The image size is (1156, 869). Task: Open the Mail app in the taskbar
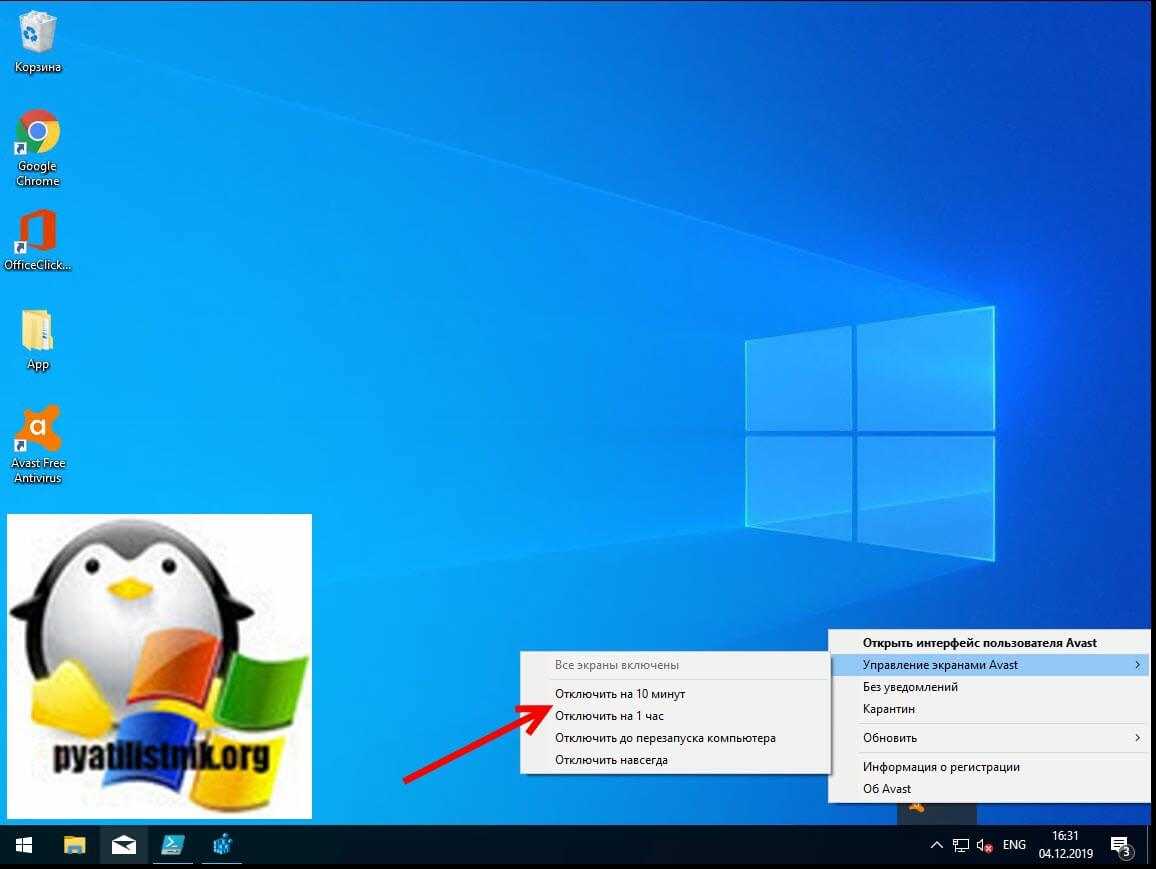point(124,846)
